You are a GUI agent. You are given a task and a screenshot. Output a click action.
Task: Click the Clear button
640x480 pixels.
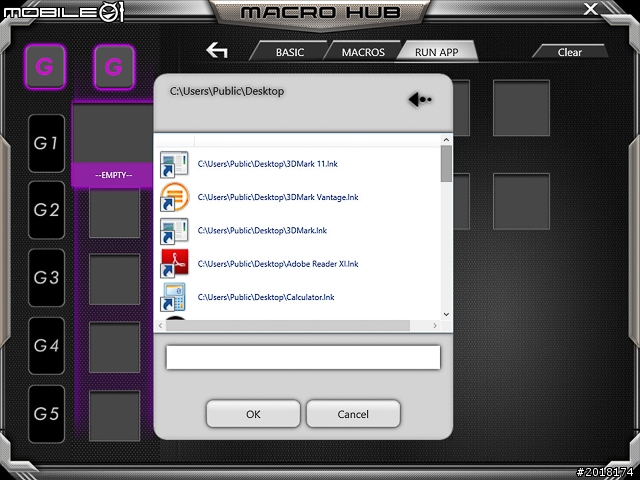click(x=569, y=52)
